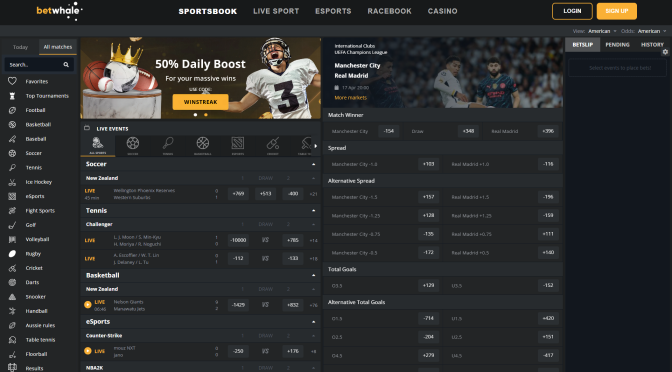Viewport: 672px width, 372px height.
Task: Click the Sign Up button
Action: pos(617,11)
